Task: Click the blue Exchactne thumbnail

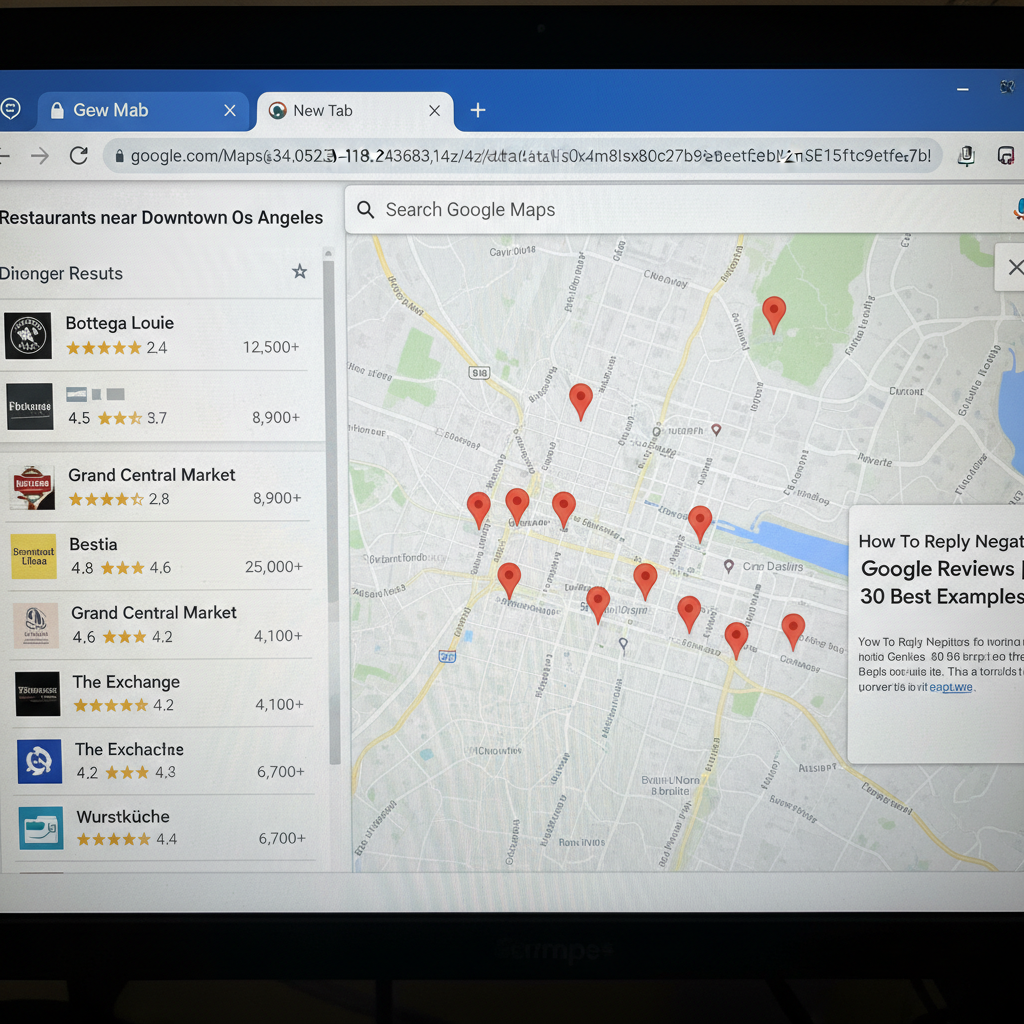Action: click(39, 761)
